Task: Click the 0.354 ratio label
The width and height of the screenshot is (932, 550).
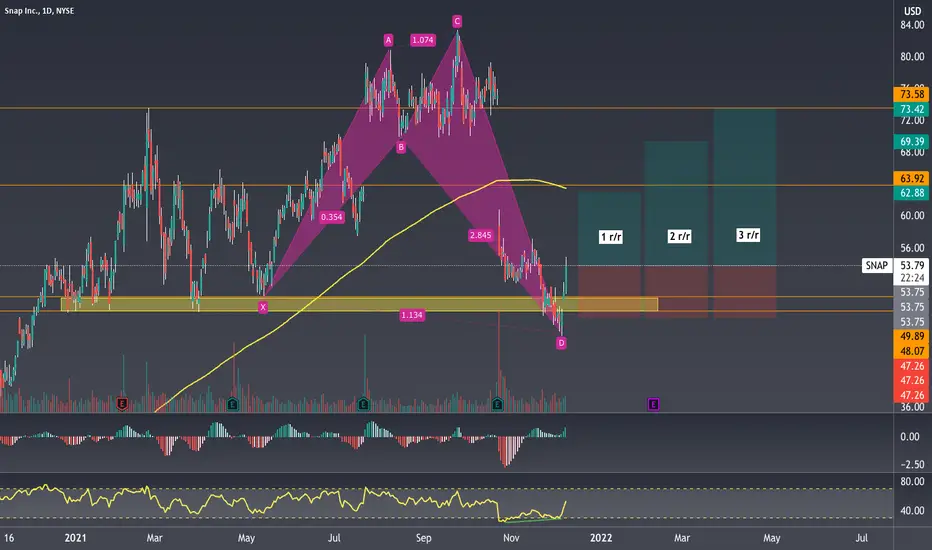Action: coord(332,217)
